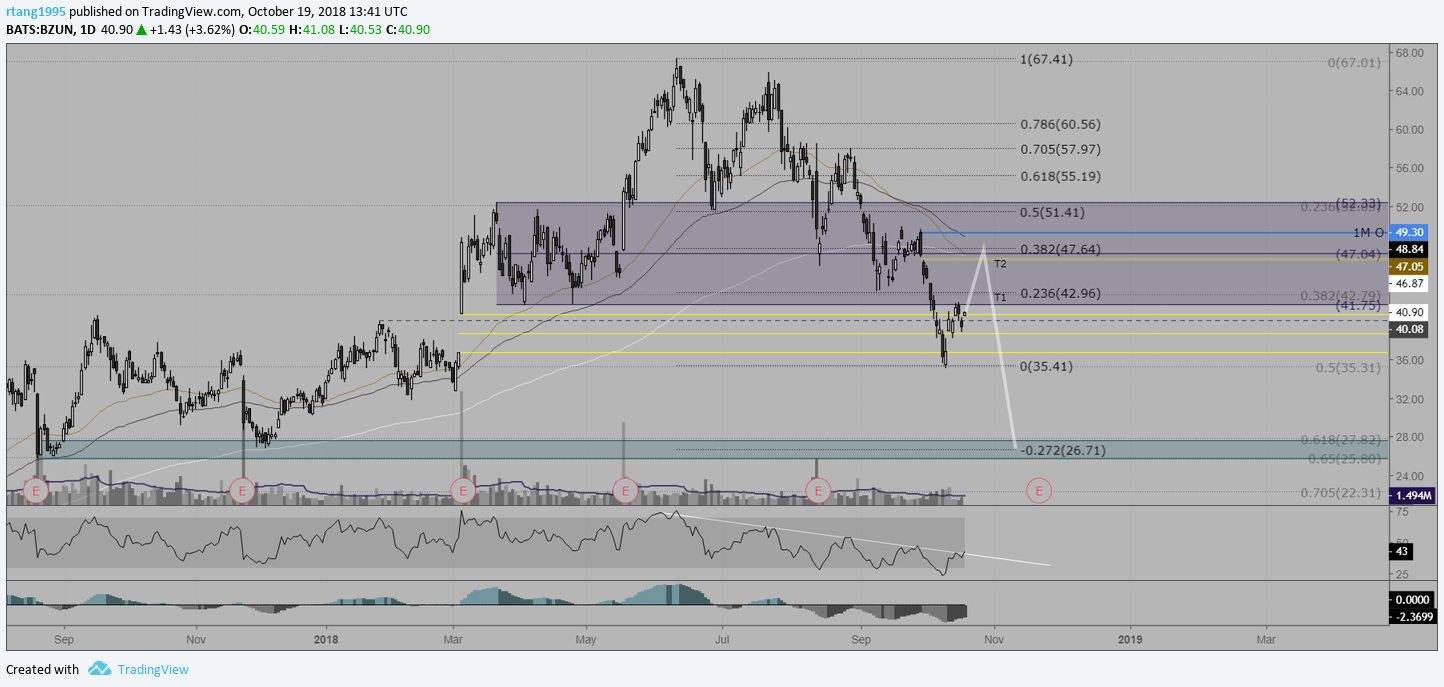Click the 0.236(42.96) Fibonacci label
The height and width of the screenshot is (687, 1444).
click(1060, 294)
